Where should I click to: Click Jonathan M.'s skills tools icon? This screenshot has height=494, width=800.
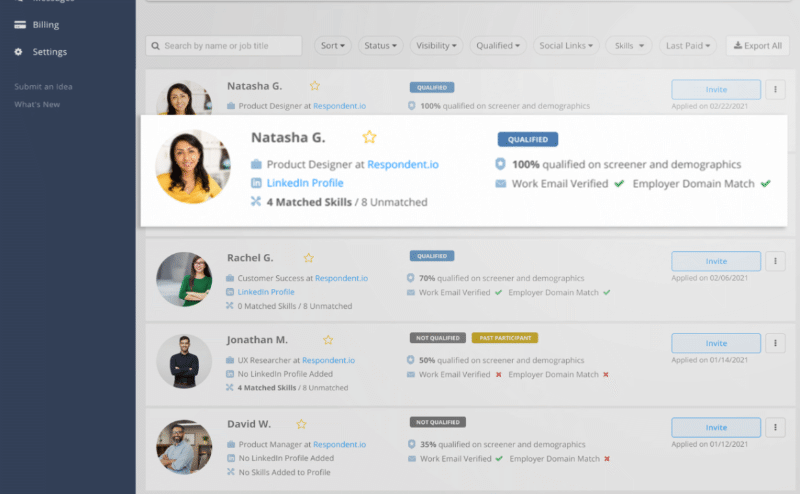tap(230, 388)
